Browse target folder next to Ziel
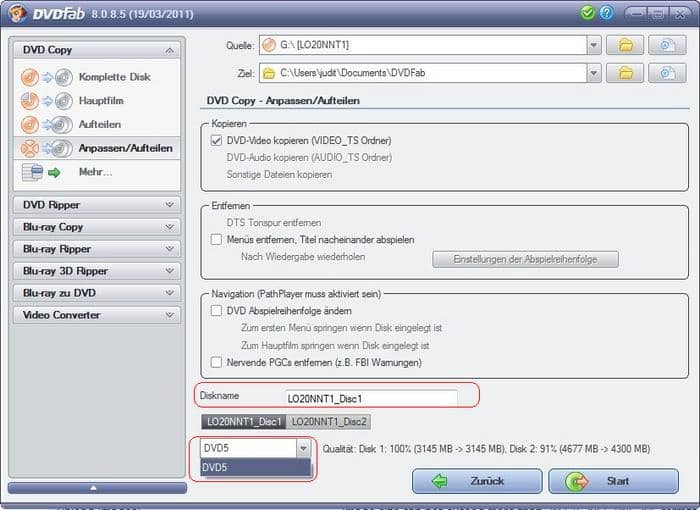This screenshot has height=510, width=700. (625, 73)
